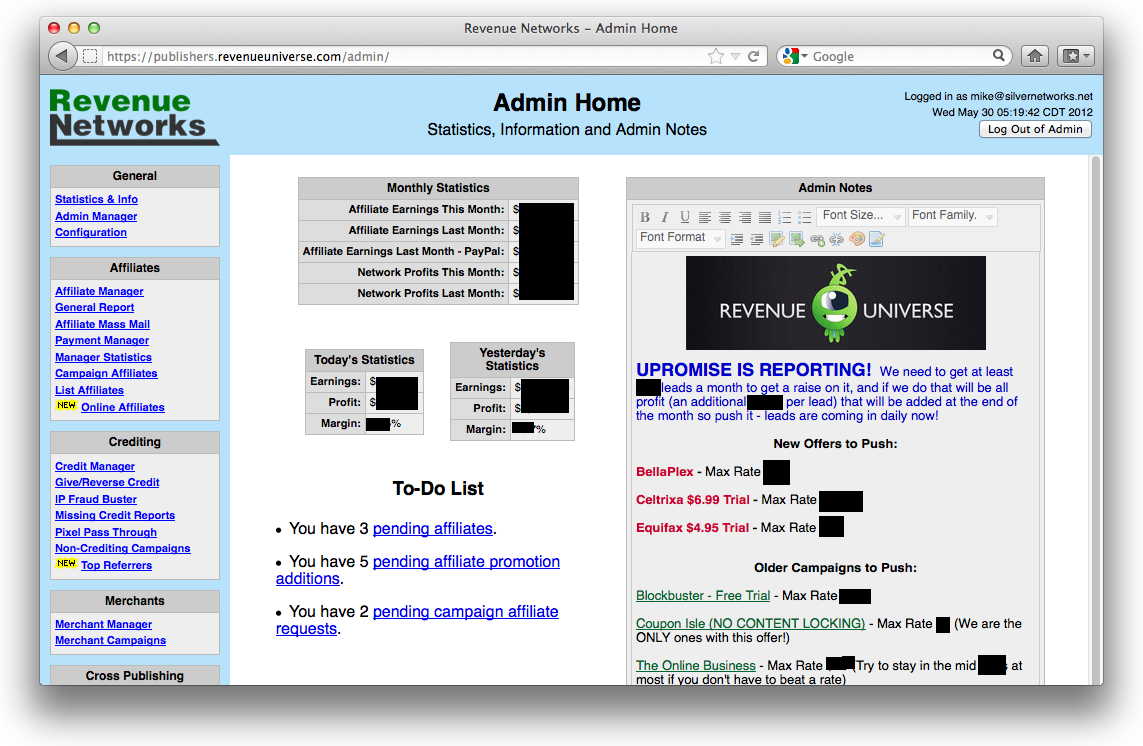Open Configuration in sidebar
Image resolution: width=1143 pixels, height=746 pixels.
[x=91, y=233]
